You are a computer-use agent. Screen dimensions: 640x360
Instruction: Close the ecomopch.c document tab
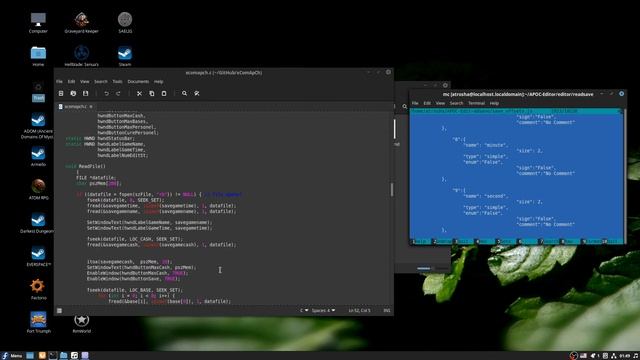tap(91, 107)
